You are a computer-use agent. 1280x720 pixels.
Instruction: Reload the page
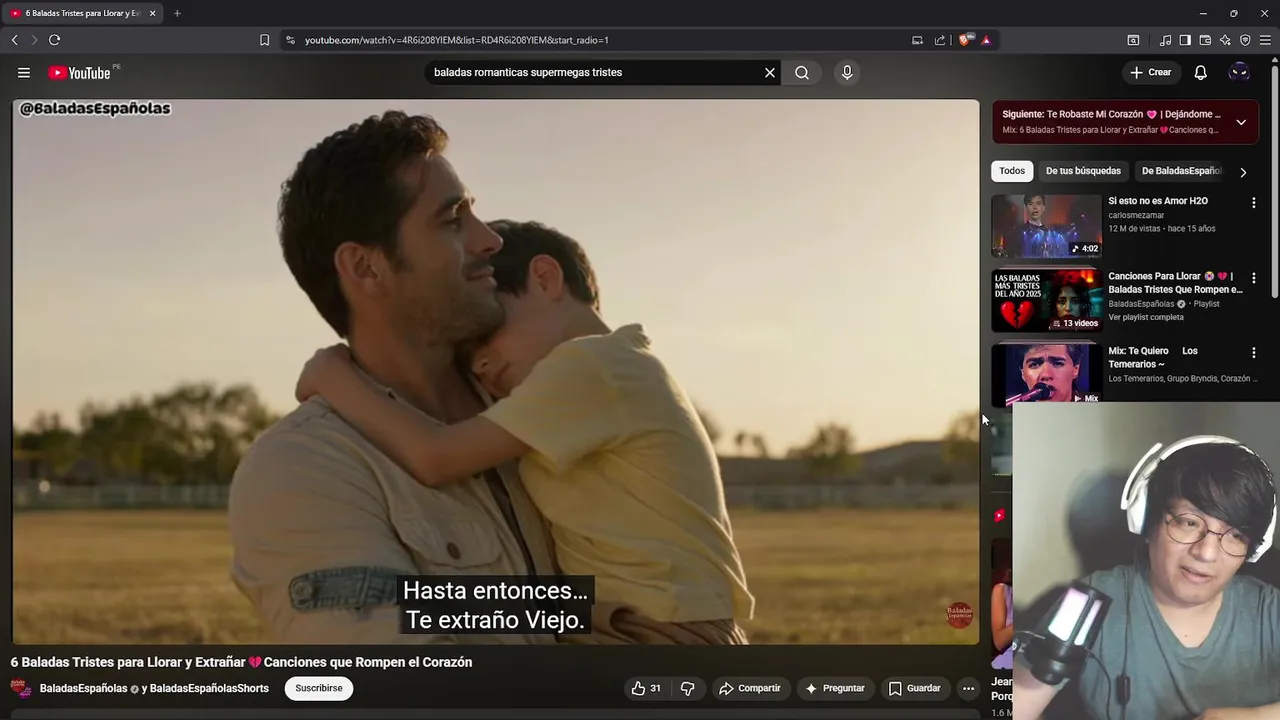click(54, 40)
